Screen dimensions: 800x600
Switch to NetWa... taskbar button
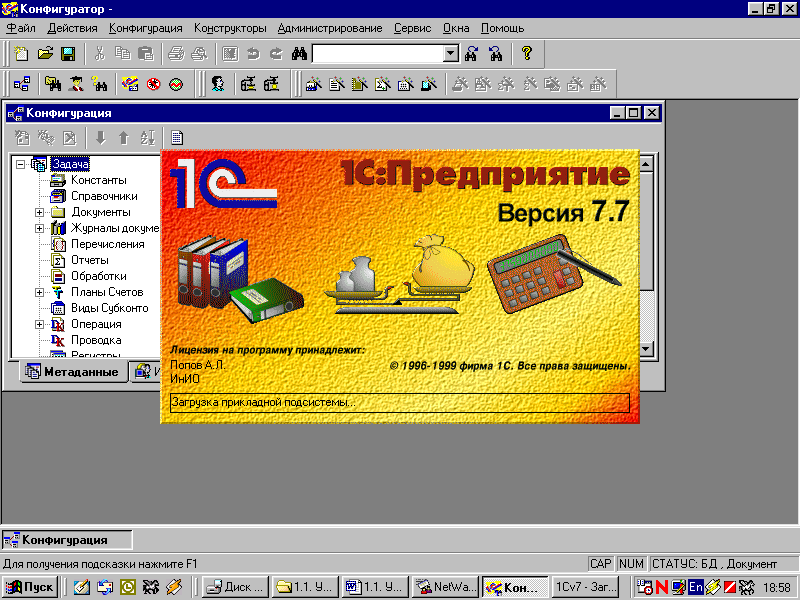(x=445, y=587)
